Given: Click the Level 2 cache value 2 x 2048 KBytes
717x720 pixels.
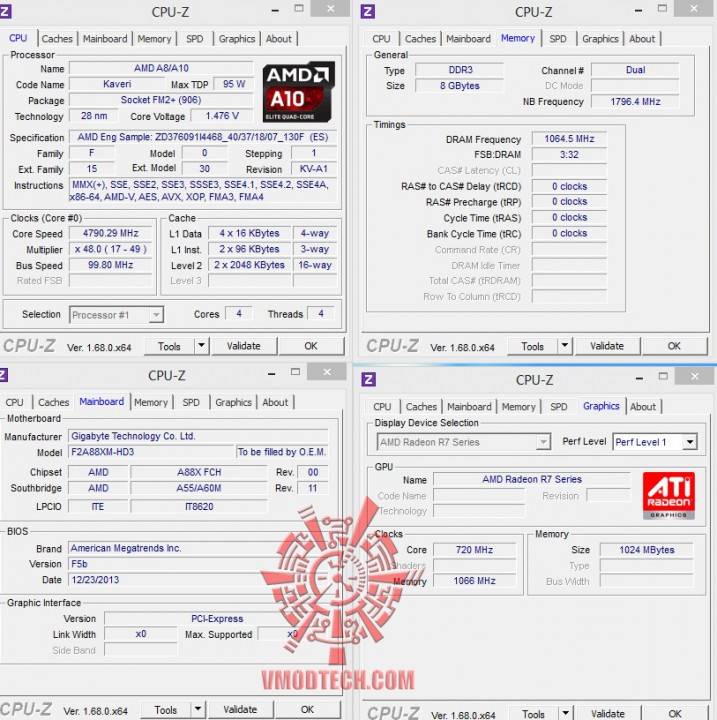Looking at the screenshot, I should point(249,265).
